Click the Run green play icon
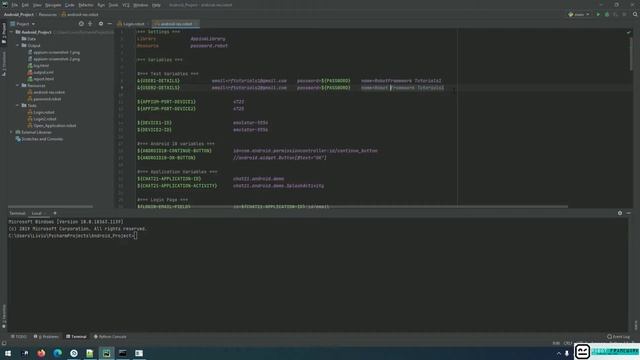The height and width of the screenshot is (360, 640). (x=598, y=14)
